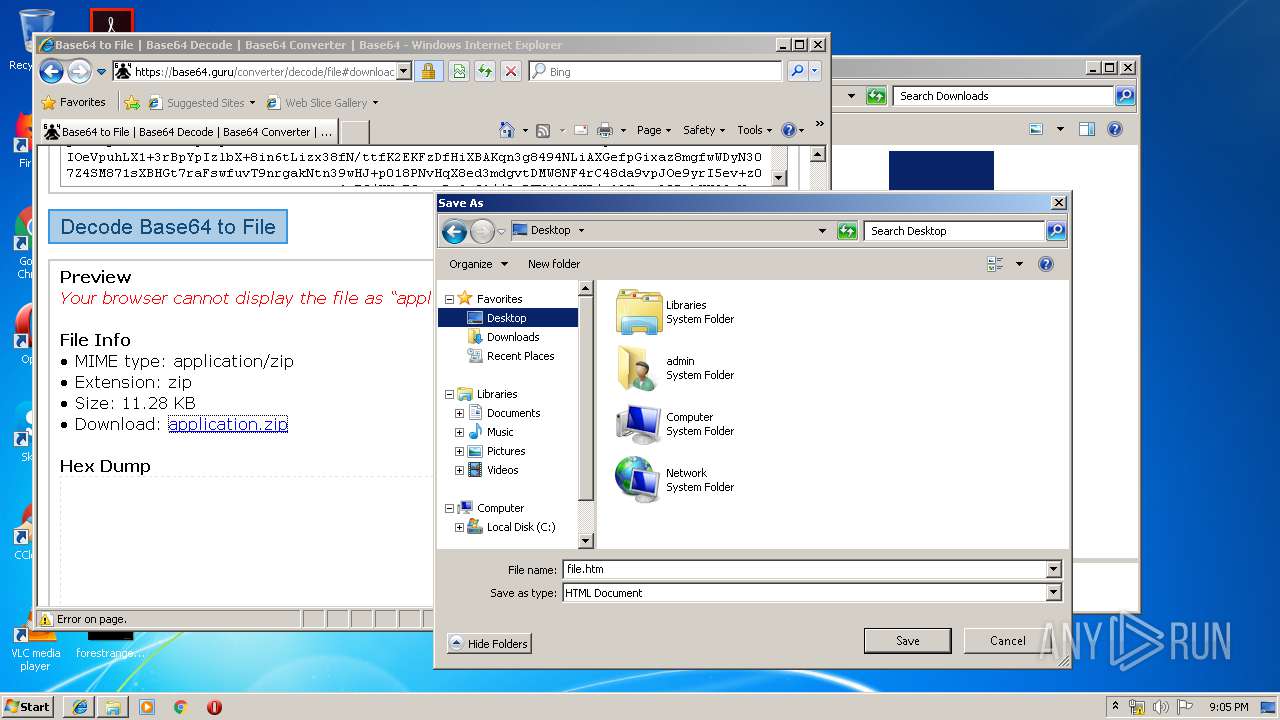Open Windows Explorer from taskbar
Viewport: 1280px width, 720px height.
[x=113, y=707]
